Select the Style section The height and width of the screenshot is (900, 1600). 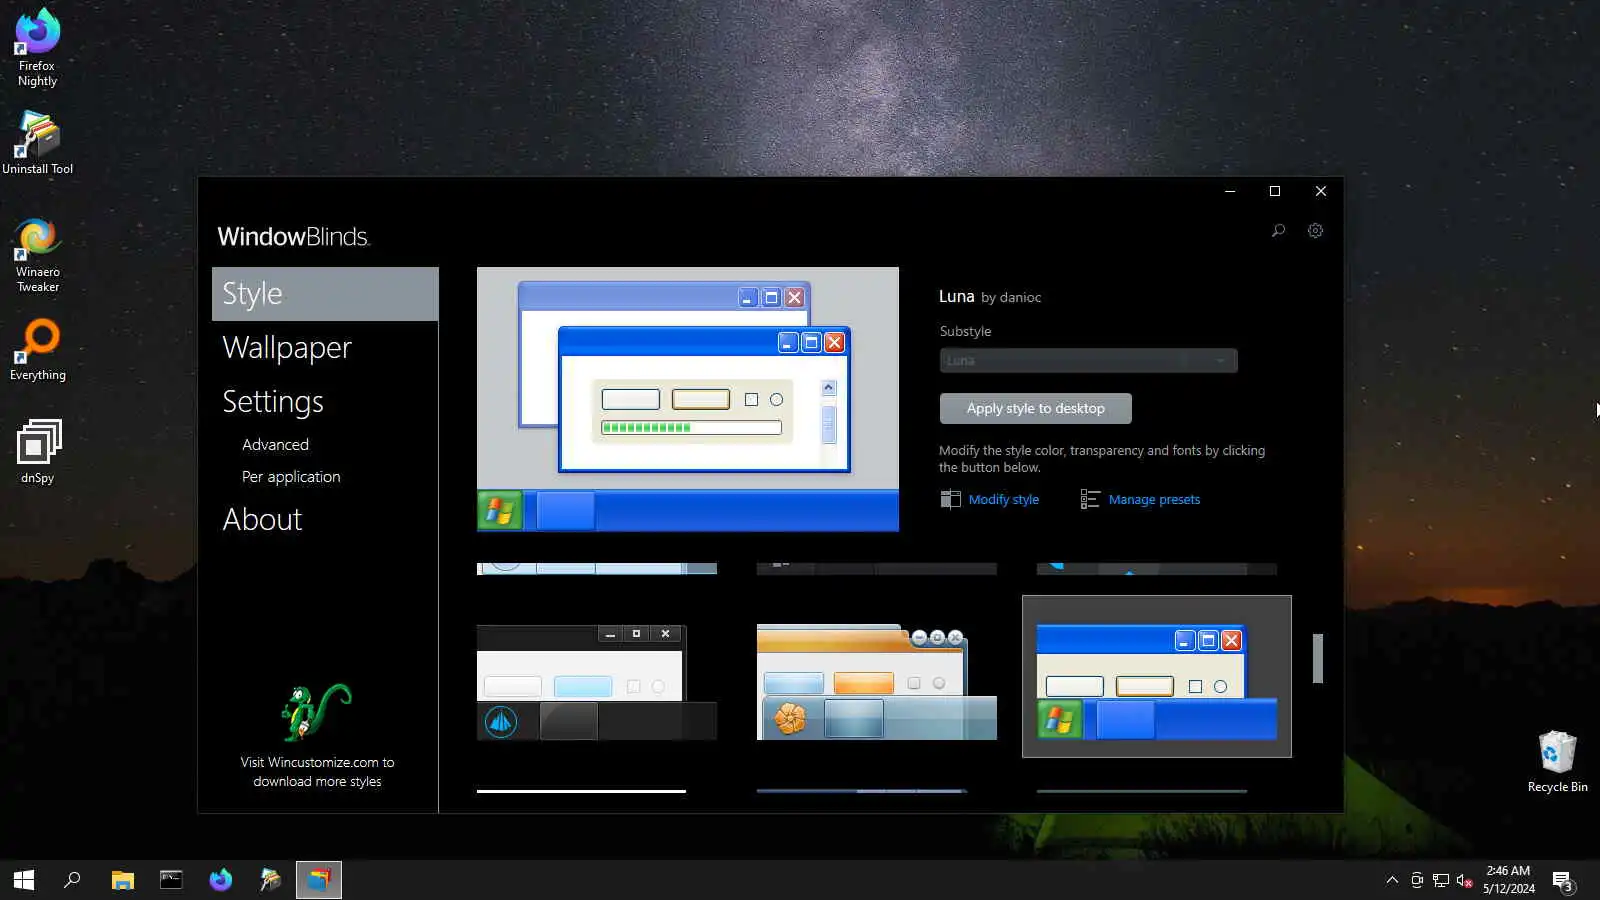pos(325,294)
